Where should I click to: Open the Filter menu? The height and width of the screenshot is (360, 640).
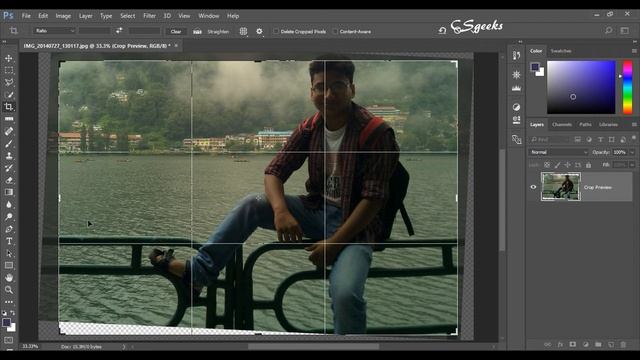pyautogui.click(x=149, y=16)
